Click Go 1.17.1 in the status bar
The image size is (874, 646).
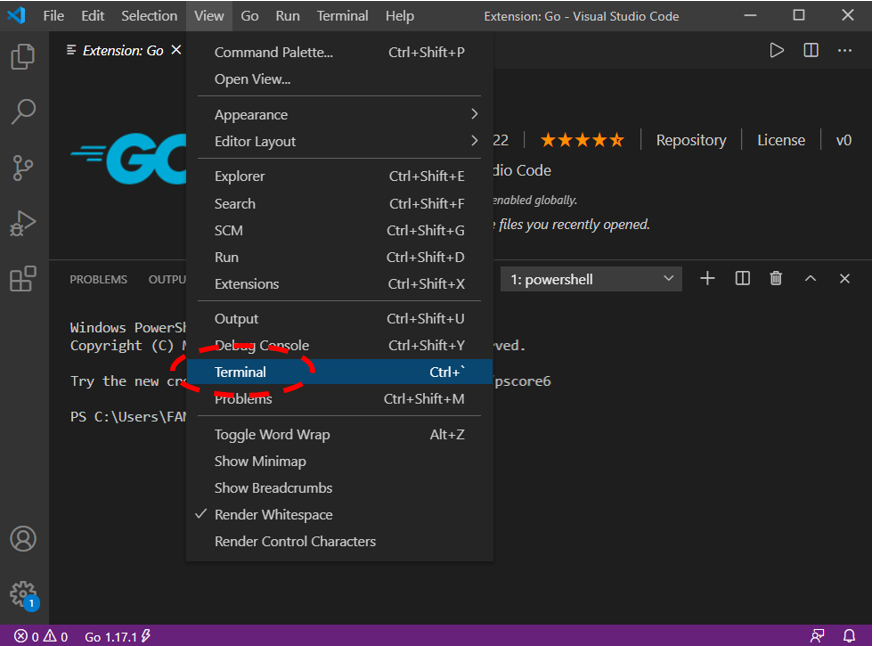point(114,635)
